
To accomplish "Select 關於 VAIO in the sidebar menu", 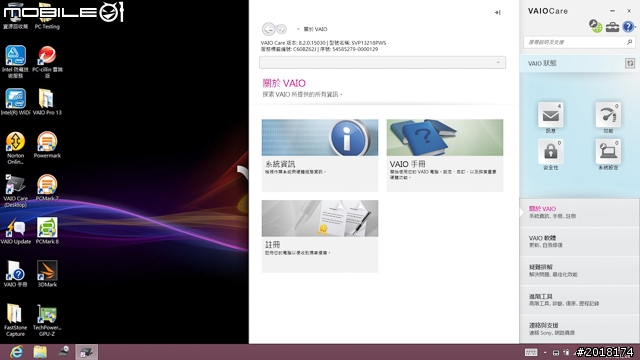I will [x=580, y=213].
